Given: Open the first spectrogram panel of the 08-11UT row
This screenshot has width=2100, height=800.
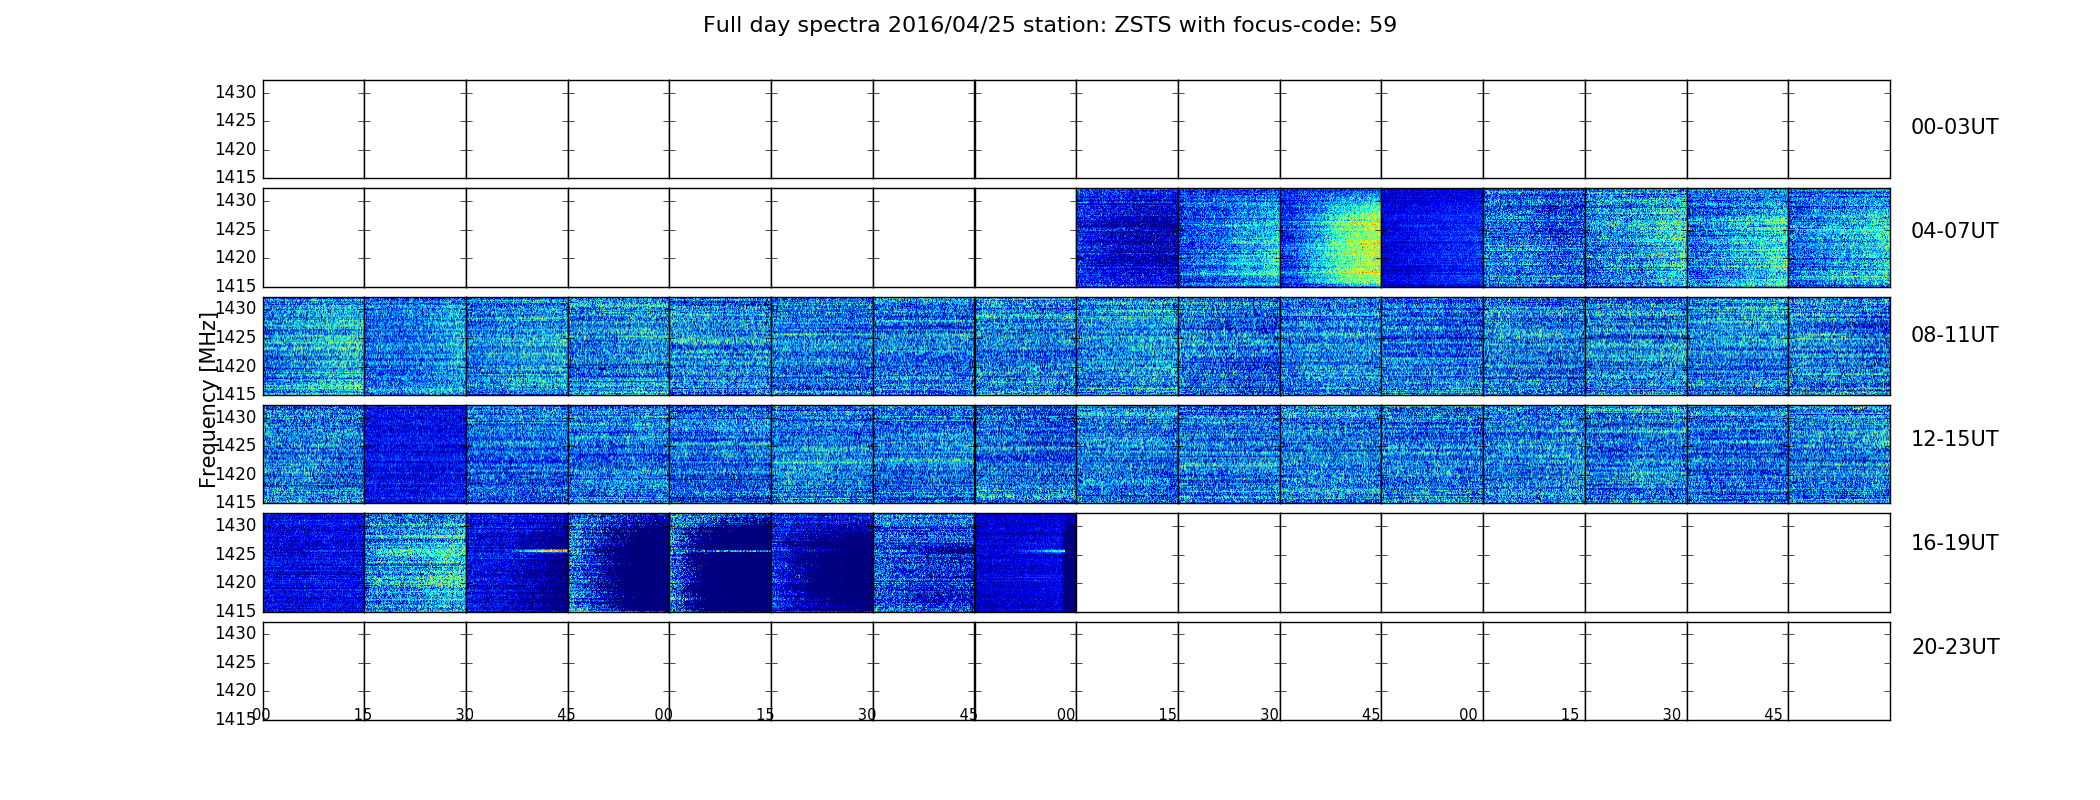Looking at the screenshot, I should coord(313,346).
